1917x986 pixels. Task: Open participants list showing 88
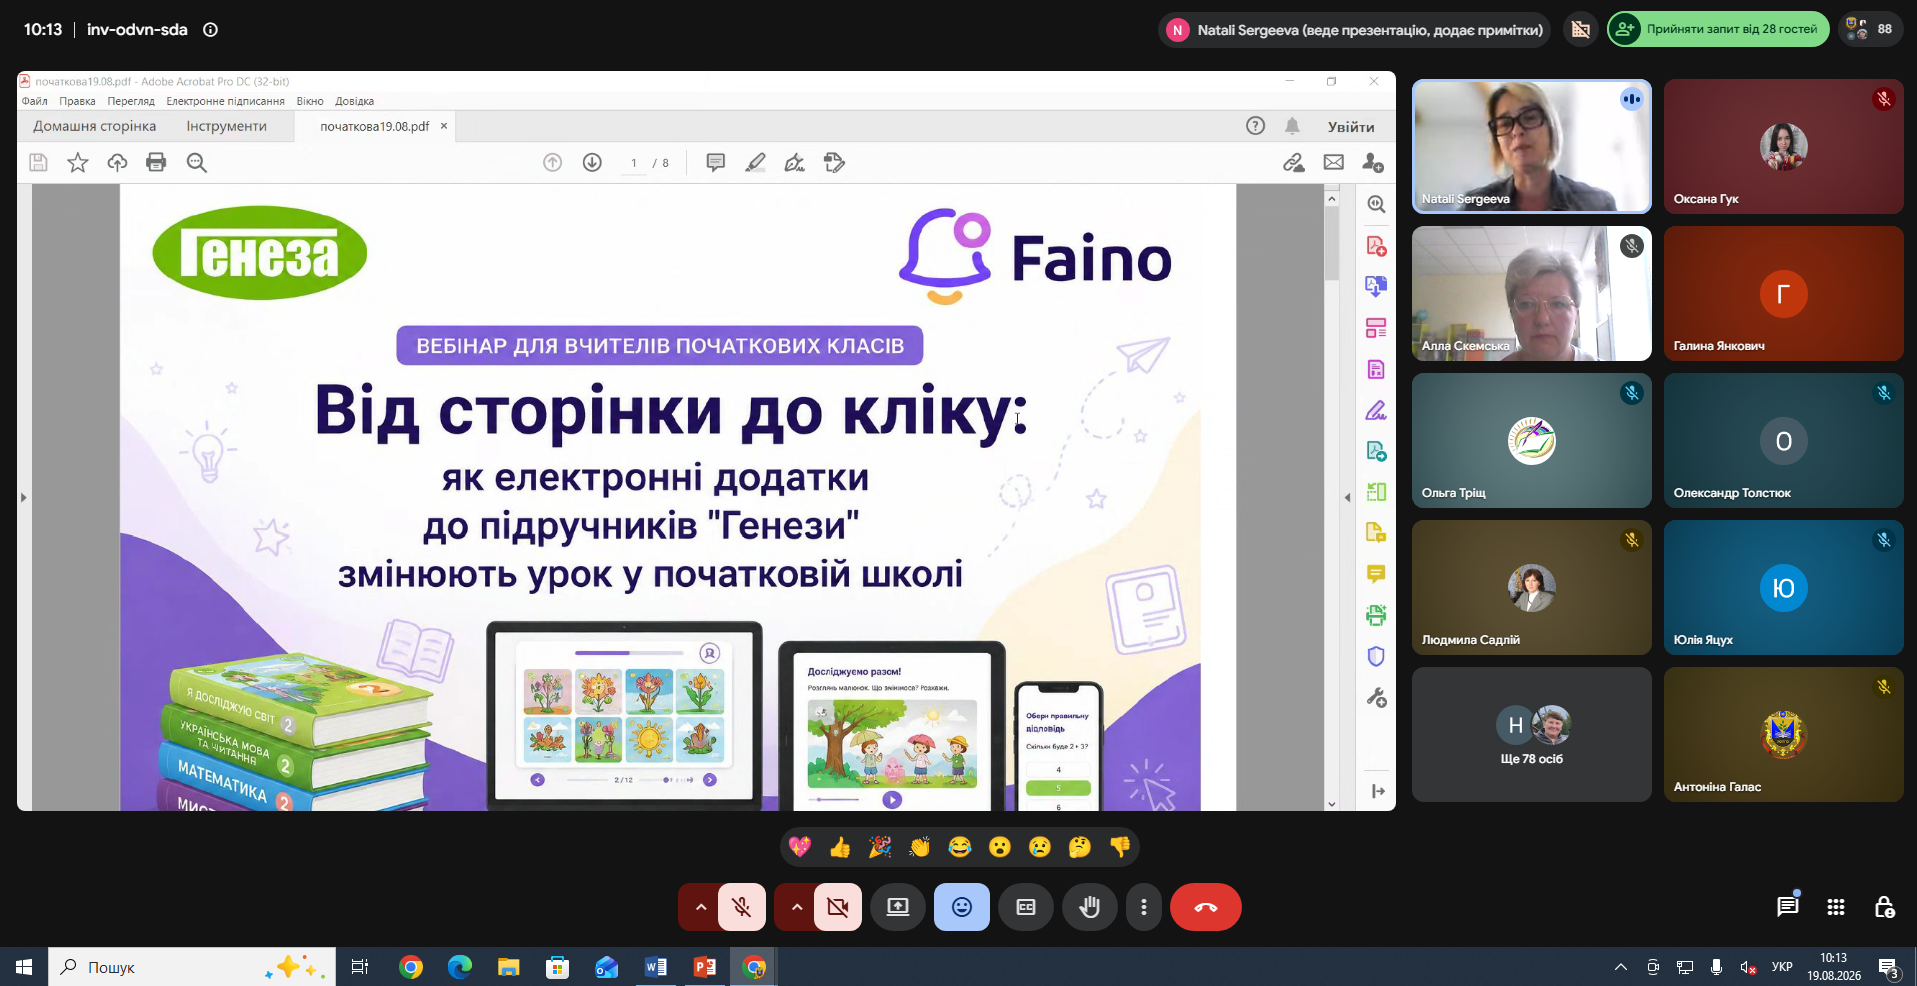pos(1869,29)
